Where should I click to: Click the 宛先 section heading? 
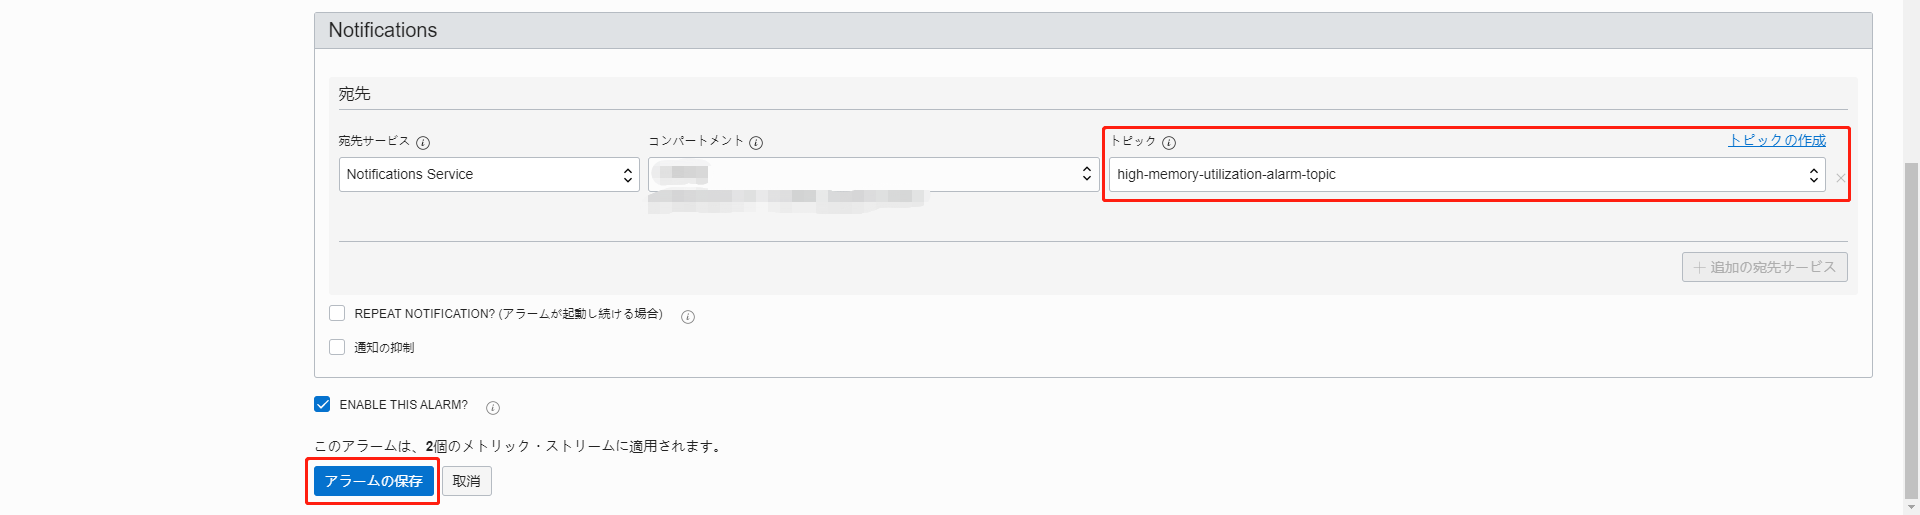point(354,94)
